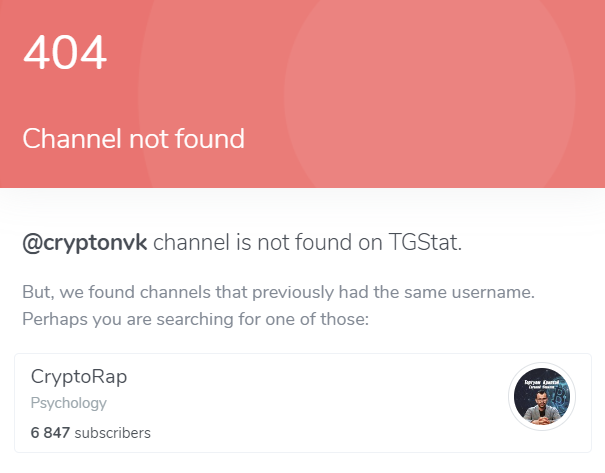Select the bold @cryptonvk username

(84, 243)
